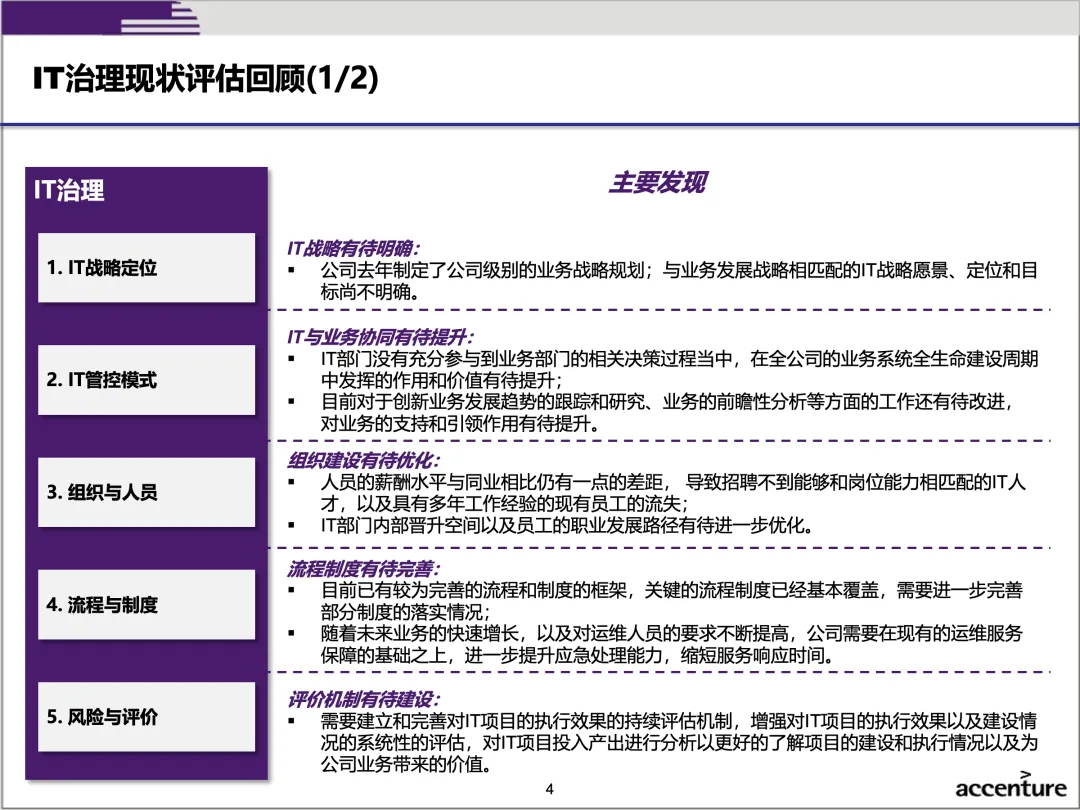Click bullet text starting 目前对于创新业务发展趋势

[x=667, y=413]
